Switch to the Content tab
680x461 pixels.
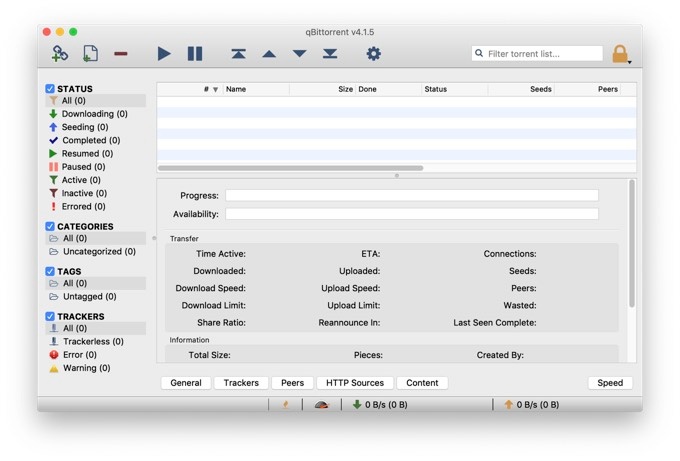tap(422, 383)
